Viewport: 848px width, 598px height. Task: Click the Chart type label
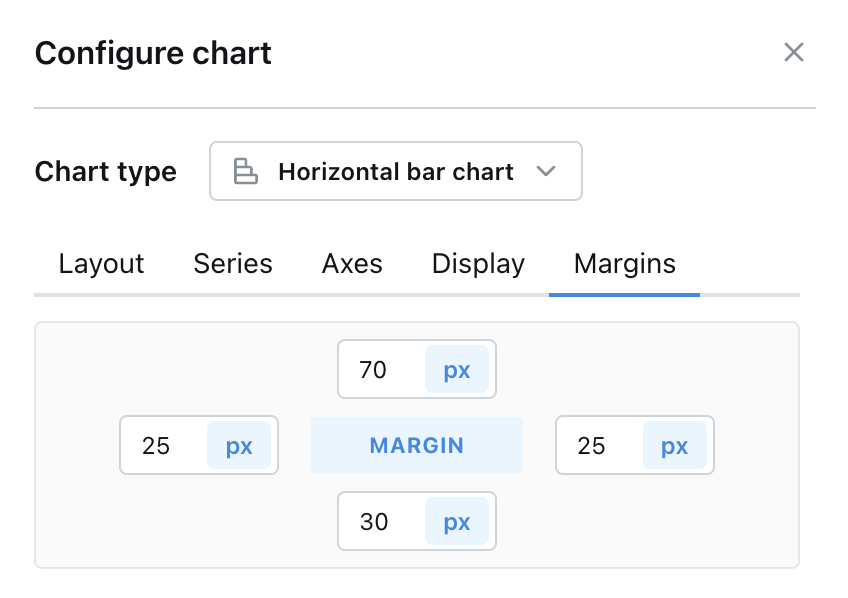(106, 172)
